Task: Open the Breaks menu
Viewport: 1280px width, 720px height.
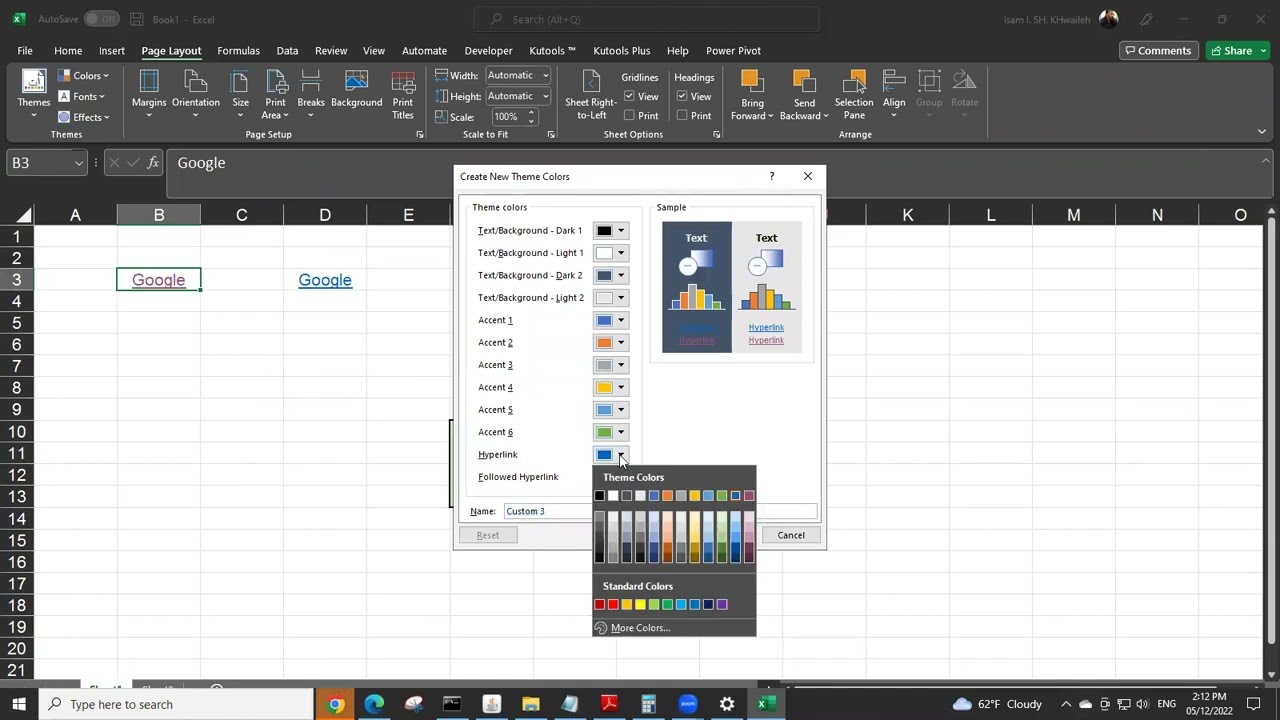Action: coord(311,95)
